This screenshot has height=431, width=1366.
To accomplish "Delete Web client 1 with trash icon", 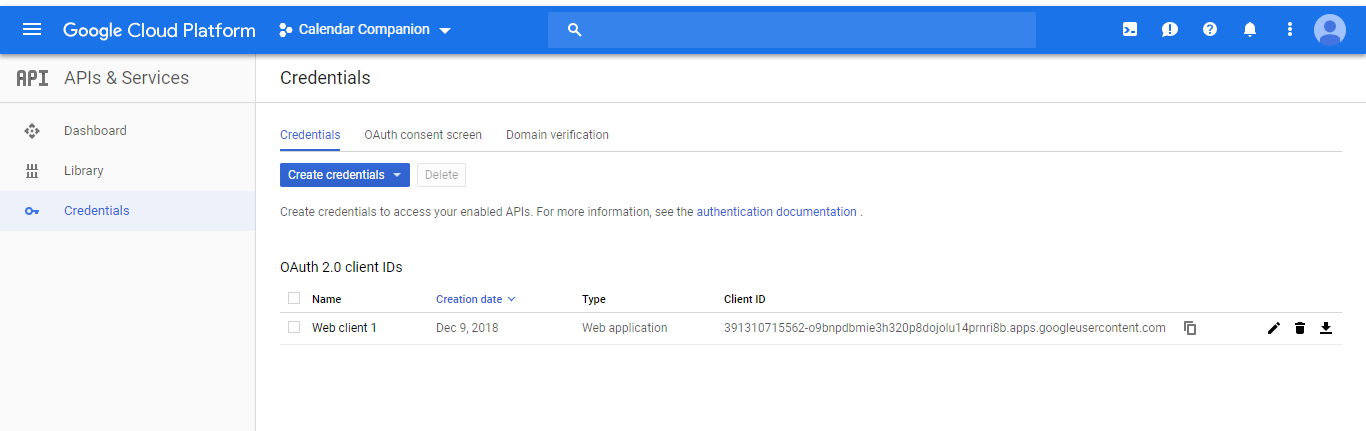I will pos(1300,328).
